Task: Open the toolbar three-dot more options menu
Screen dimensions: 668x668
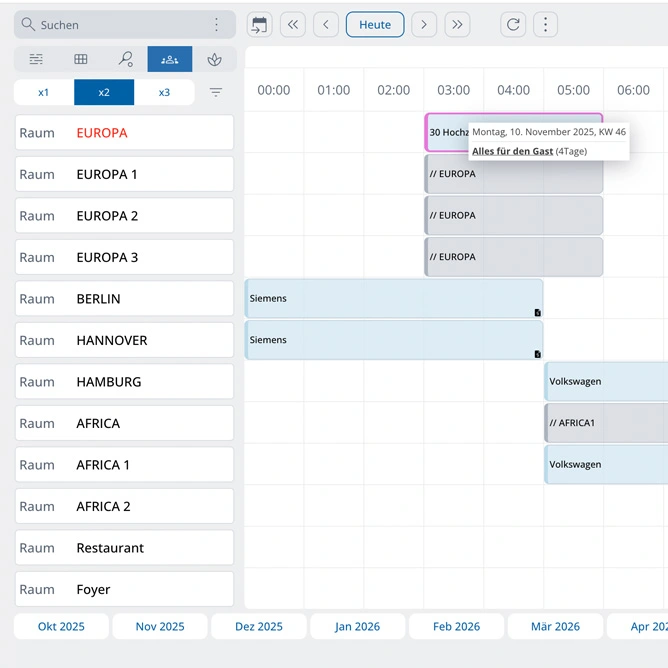Action: coord(545,25)
